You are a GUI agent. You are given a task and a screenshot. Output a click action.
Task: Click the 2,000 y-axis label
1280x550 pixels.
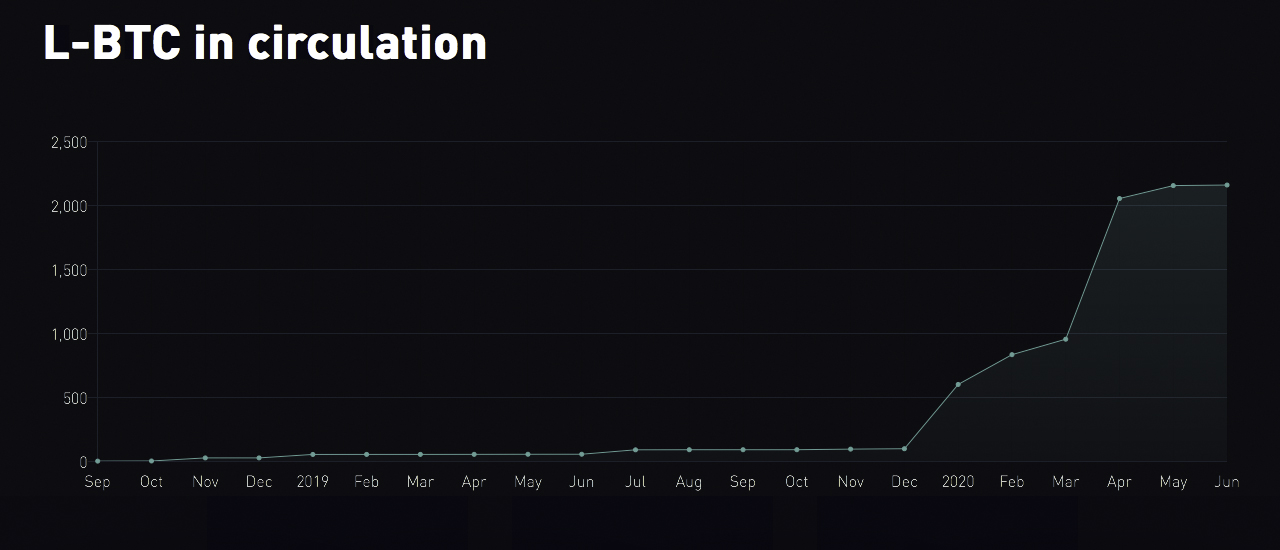coord(69,206)
